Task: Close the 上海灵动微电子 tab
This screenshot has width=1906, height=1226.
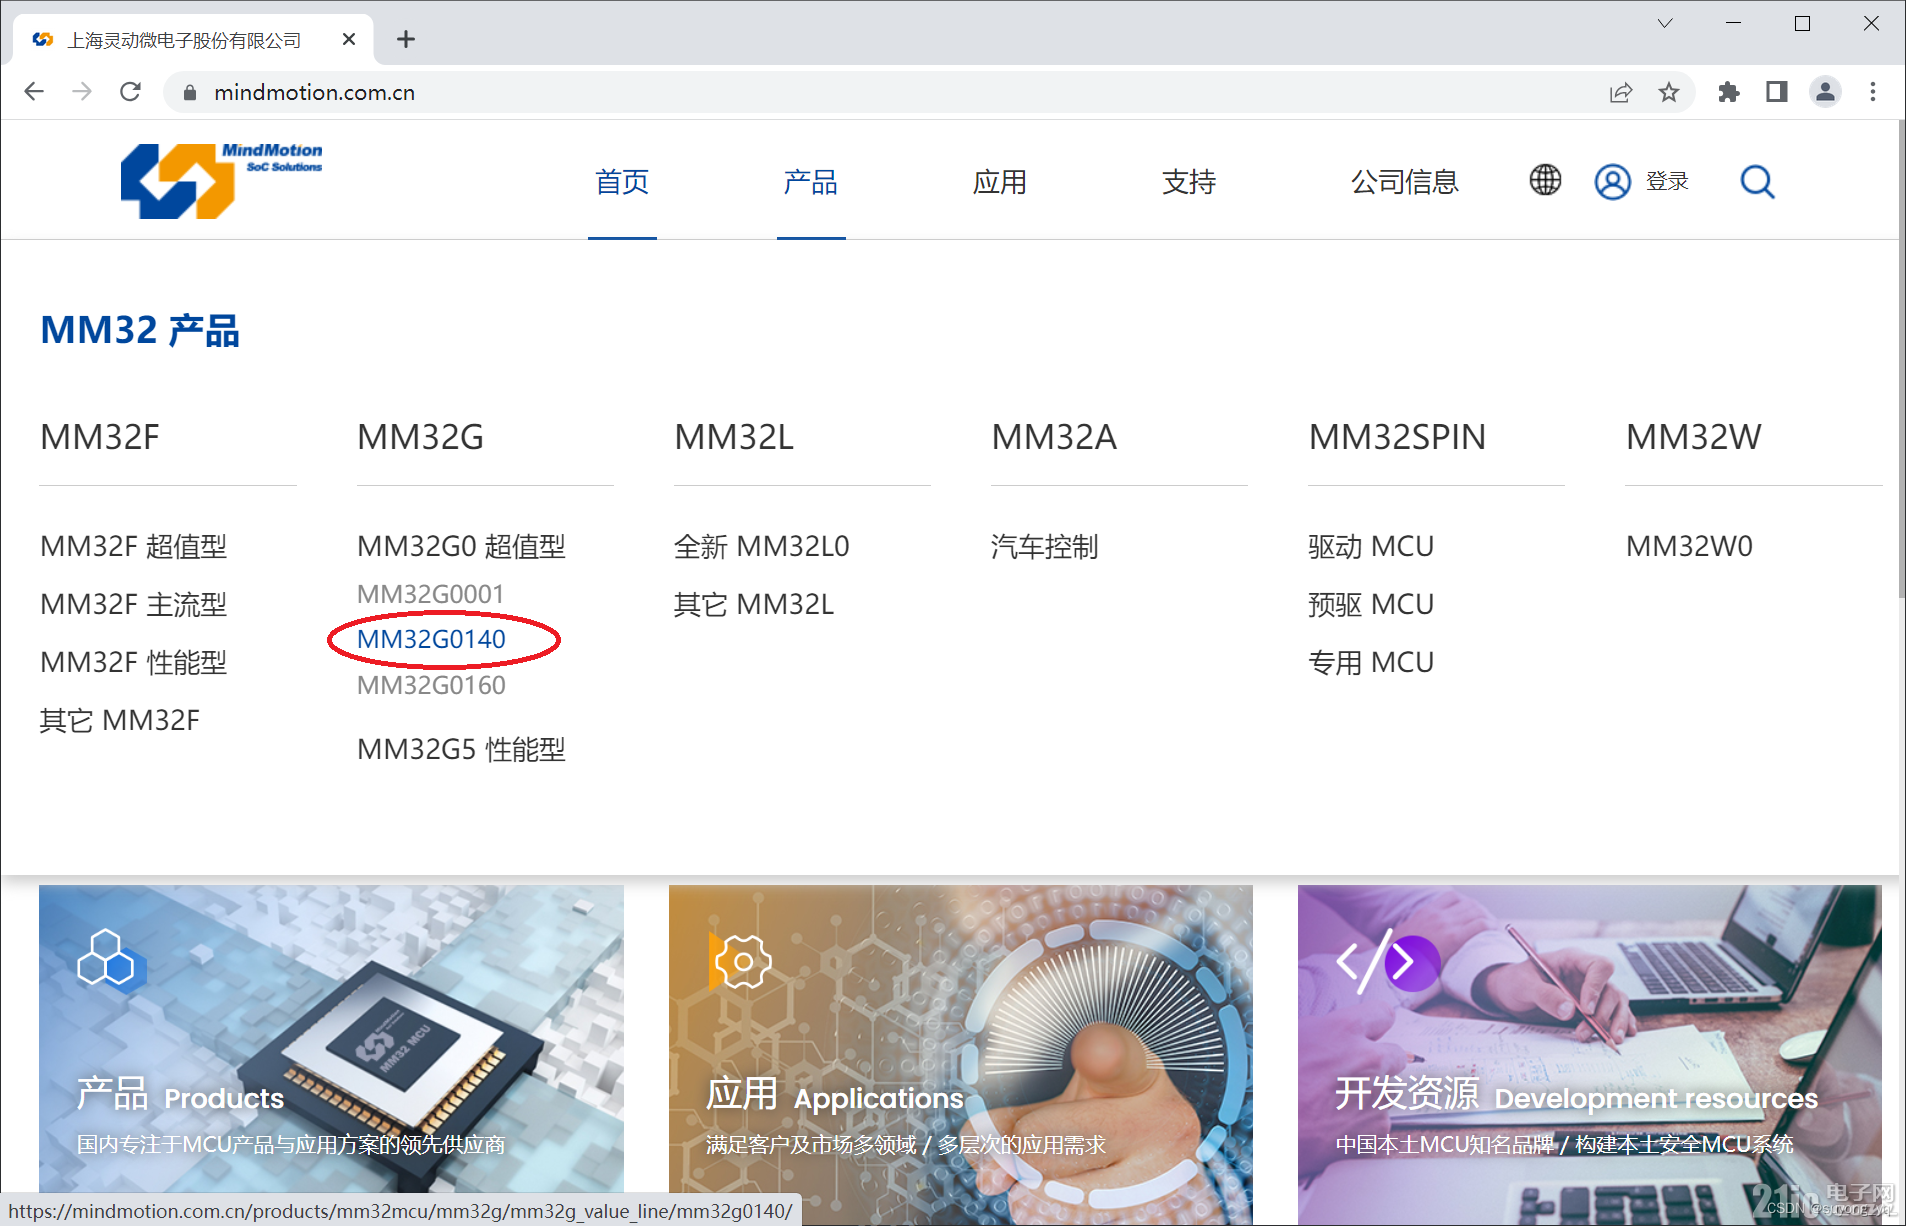Action: click(x=349, y=39)
